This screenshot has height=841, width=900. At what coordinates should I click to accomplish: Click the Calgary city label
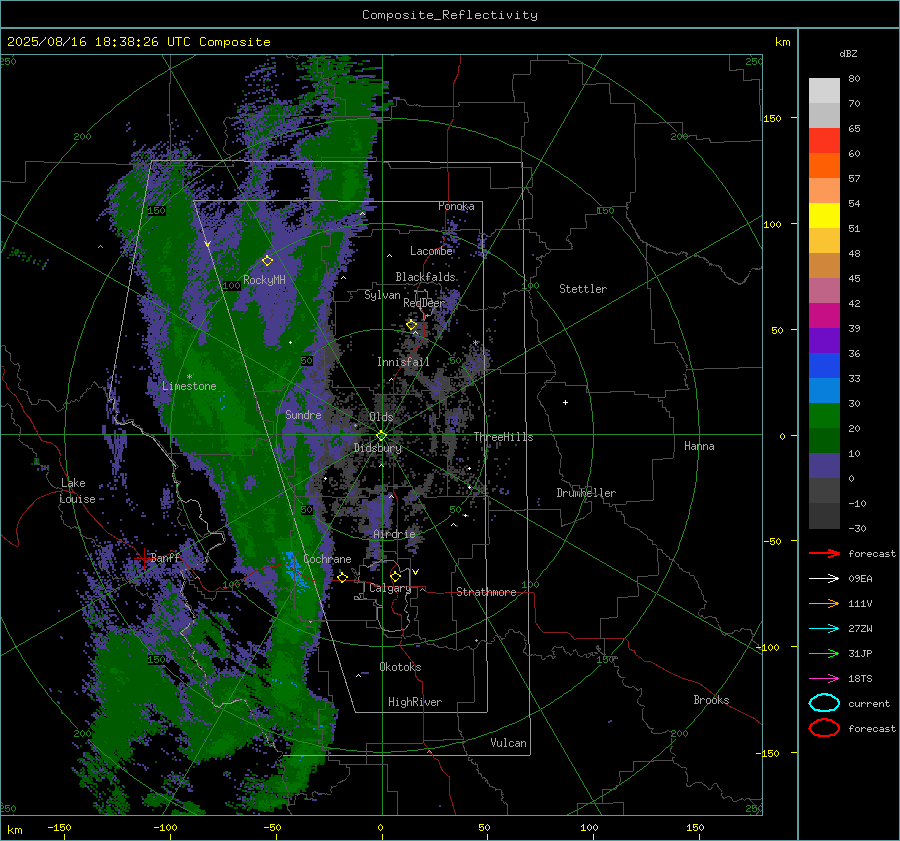point(390,588)
